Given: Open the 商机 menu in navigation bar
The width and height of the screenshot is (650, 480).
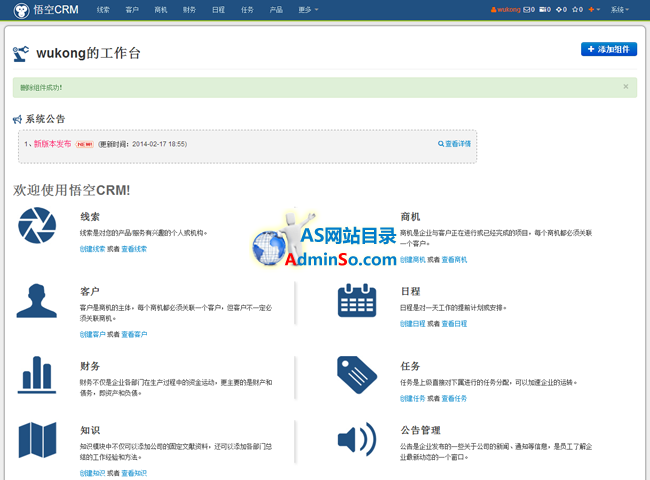Looking at the screenshot, I should [161, 10].
